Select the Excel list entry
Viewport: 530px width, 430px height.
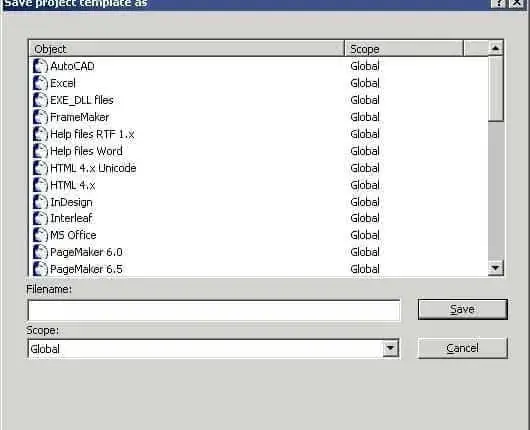(x=63, y=83)
